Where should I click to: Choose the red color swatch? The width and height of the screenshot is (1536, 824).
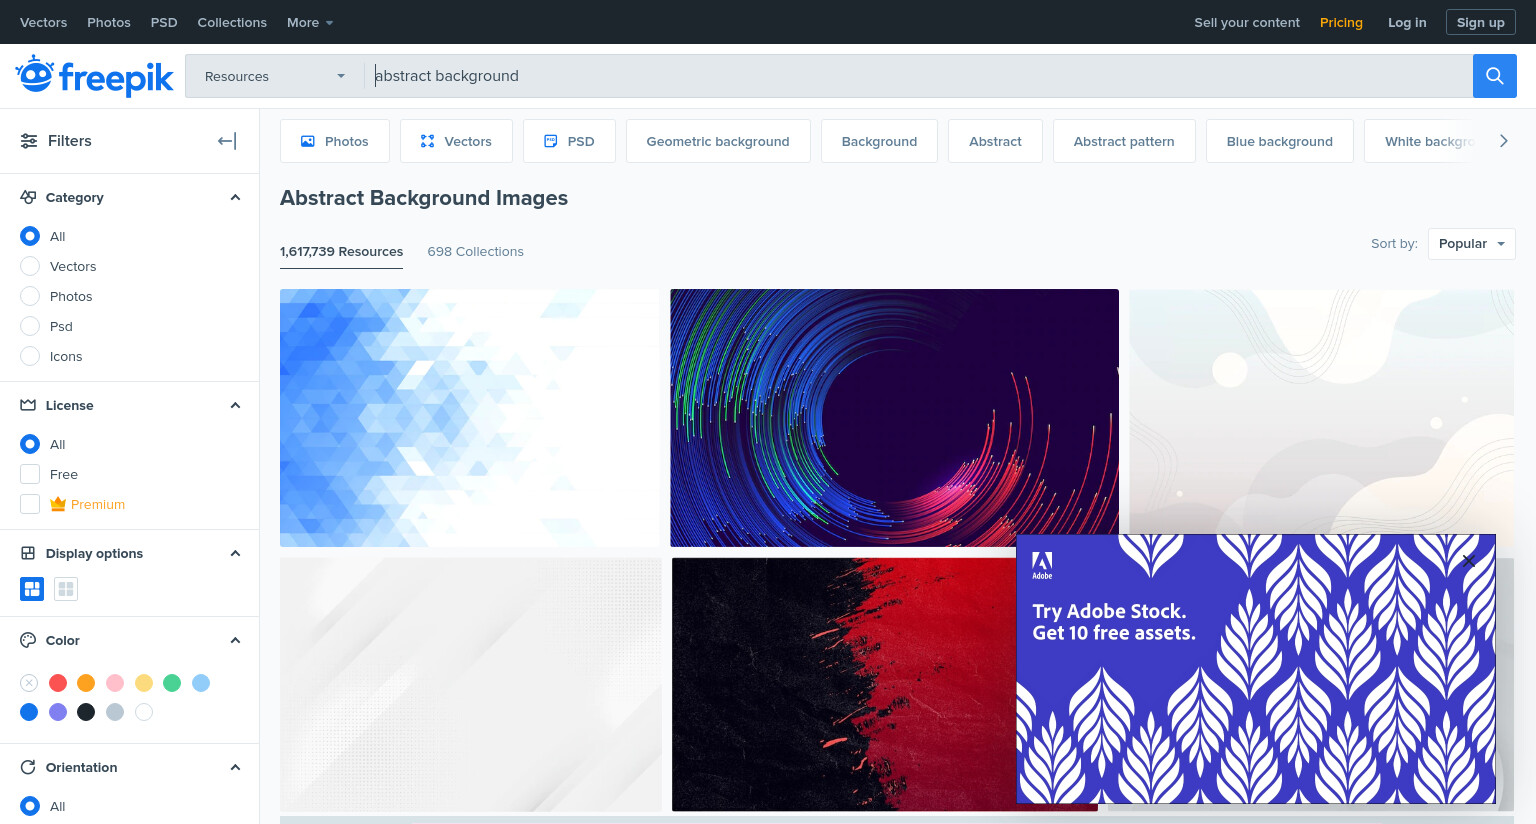click(x=58, y=683)
